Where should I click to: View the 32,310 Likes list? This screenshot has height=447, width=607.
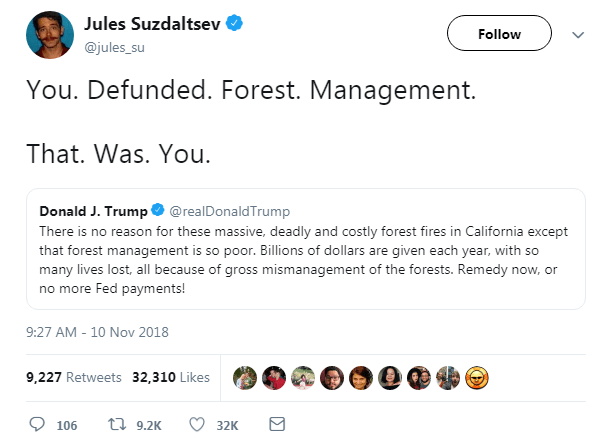(x=170, y=377)
